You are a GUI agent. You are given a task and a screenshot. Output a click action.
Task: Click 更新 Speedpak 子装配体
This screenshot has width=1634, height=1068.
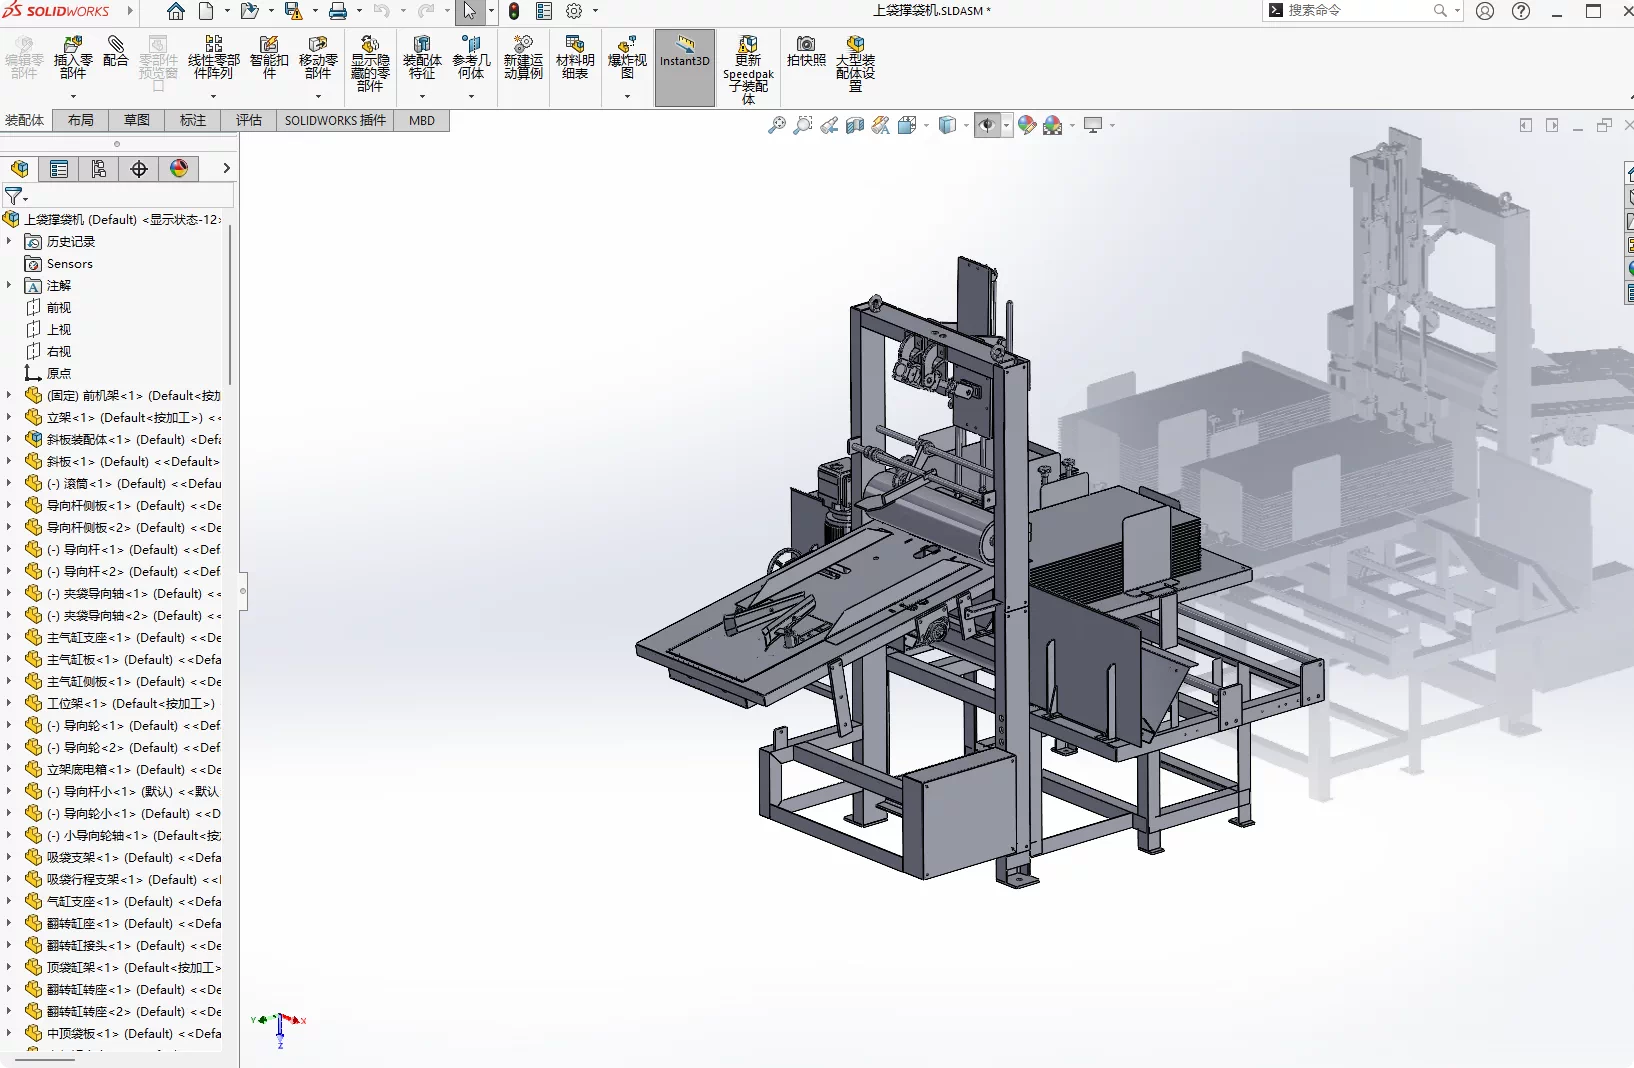748,70
